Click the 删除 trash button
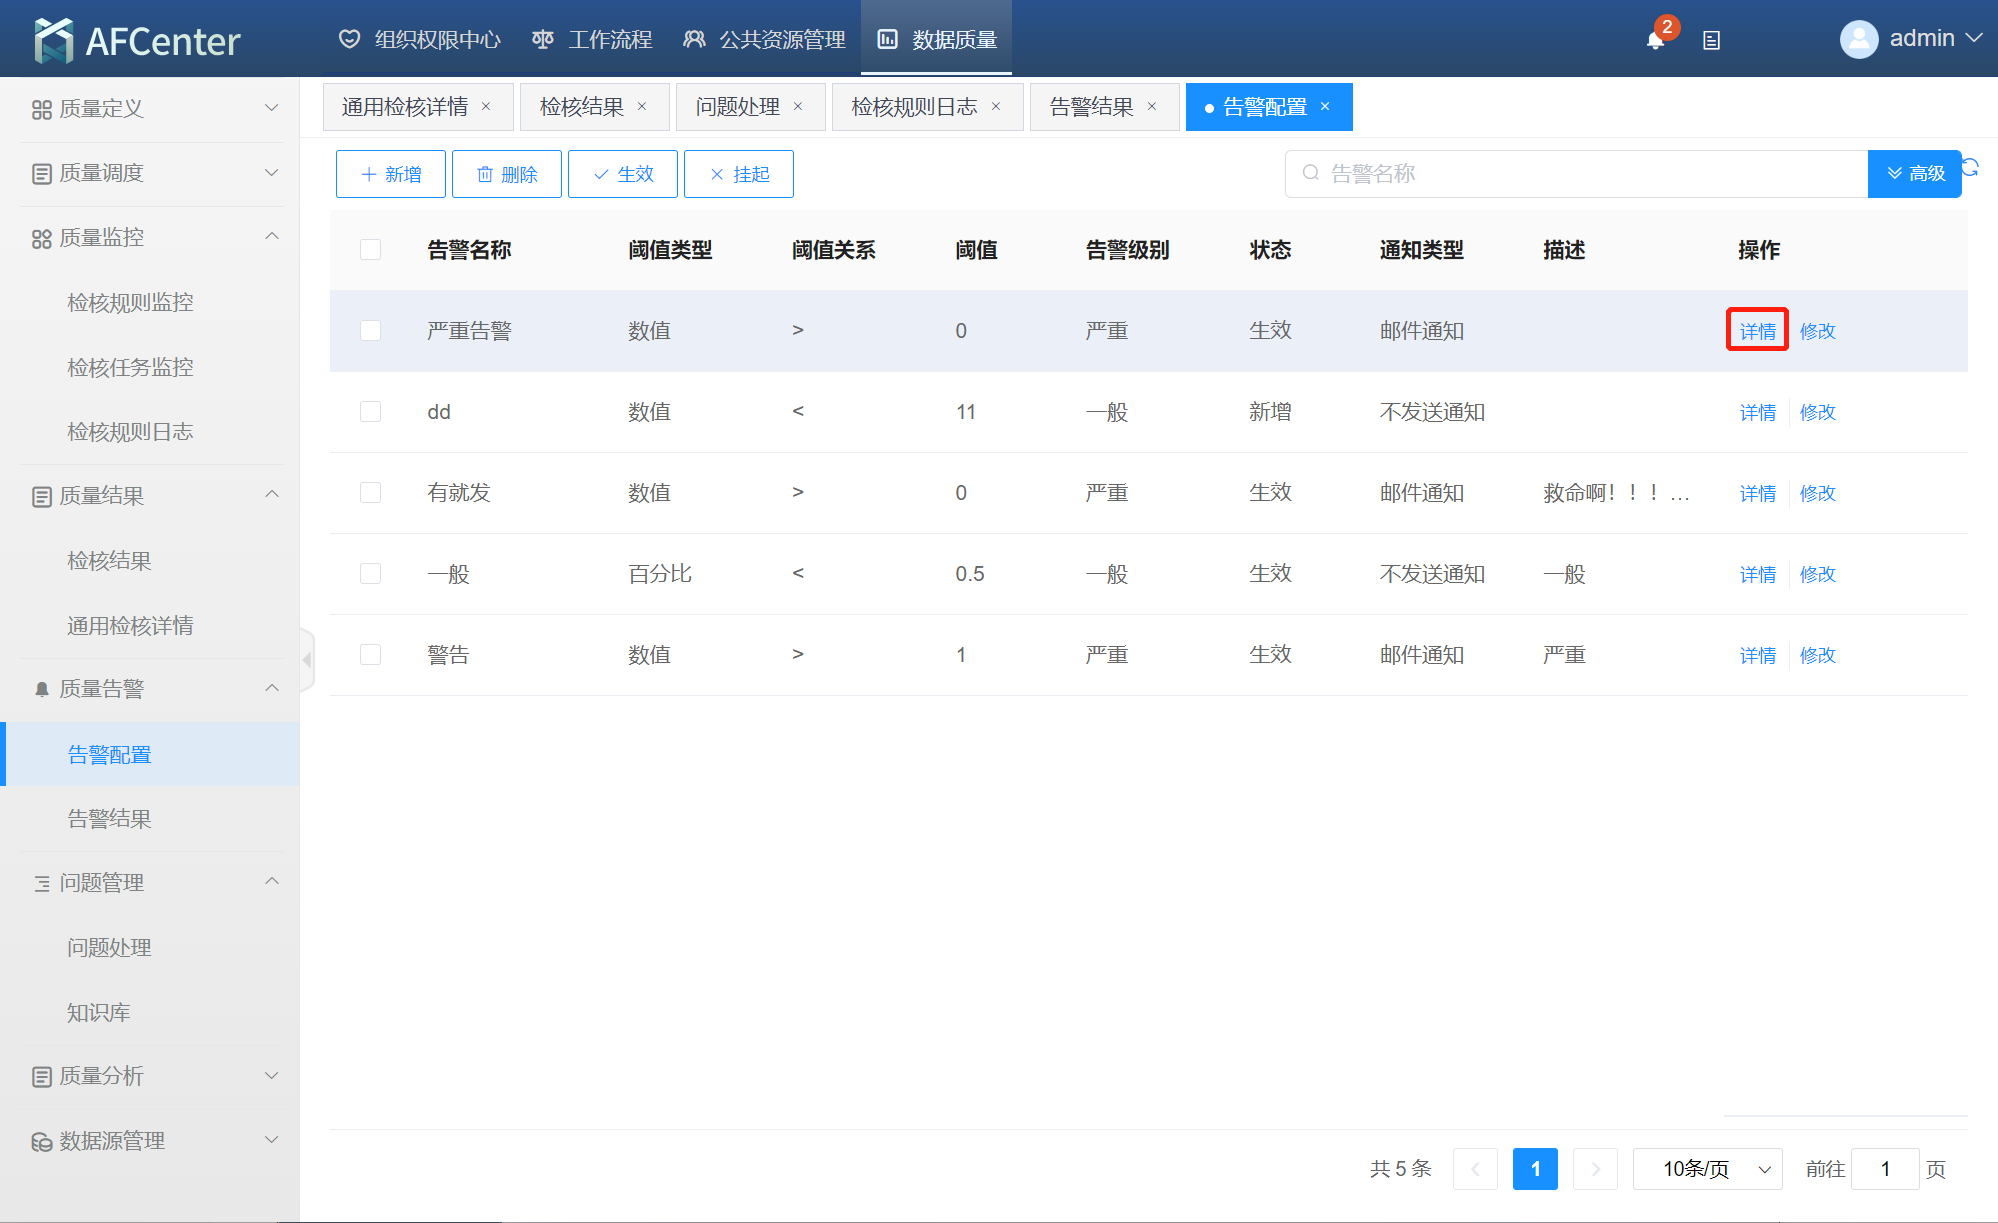The width and height of the screenshot is (1998, 1223). [507, 174]
